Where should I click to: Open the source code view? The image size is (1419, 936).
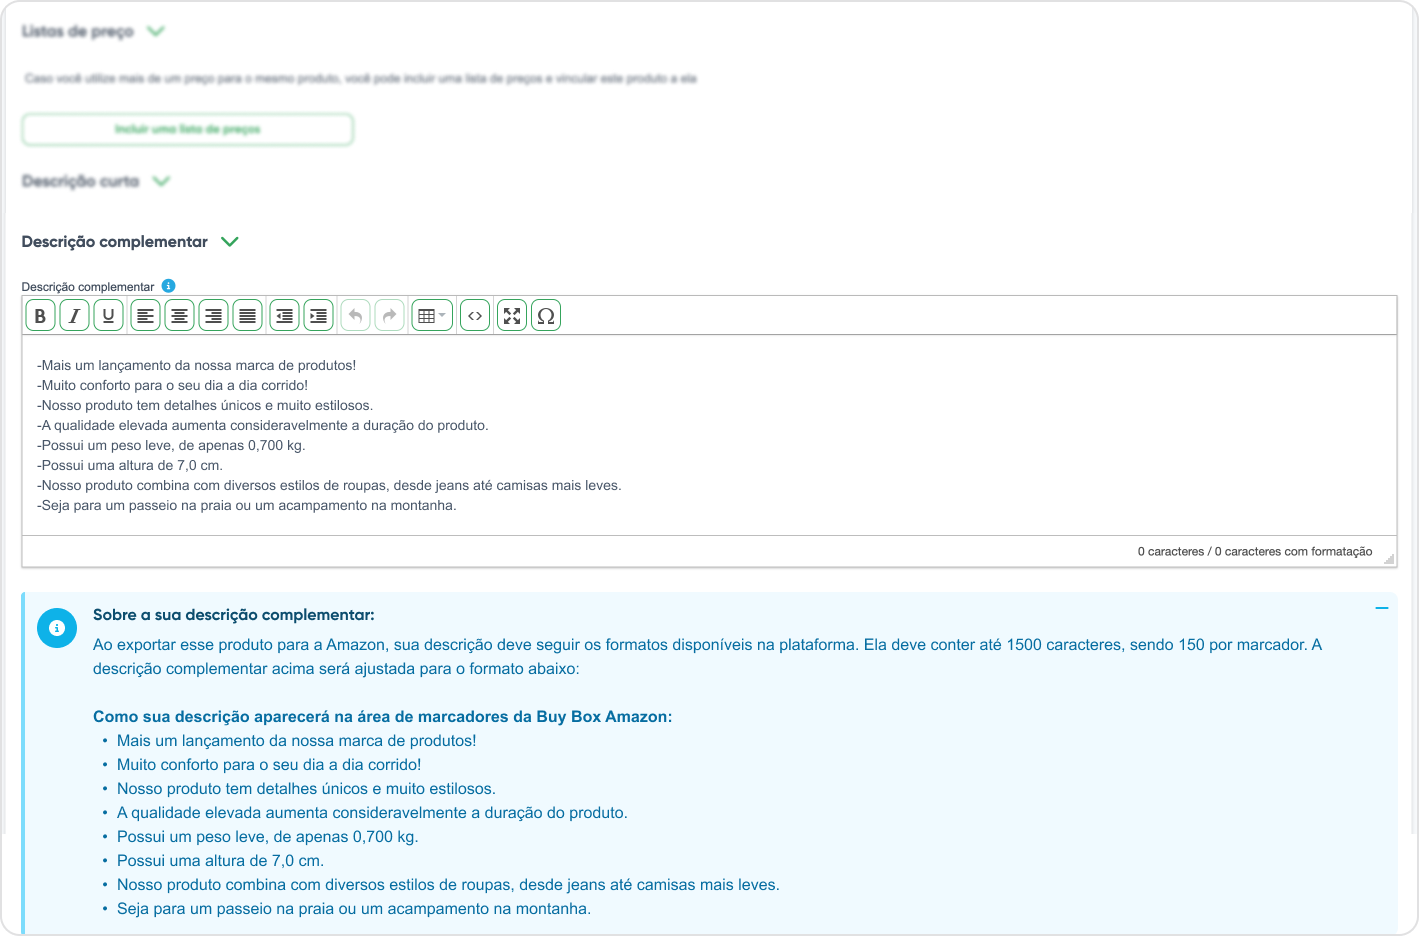[x=475, y=316]
